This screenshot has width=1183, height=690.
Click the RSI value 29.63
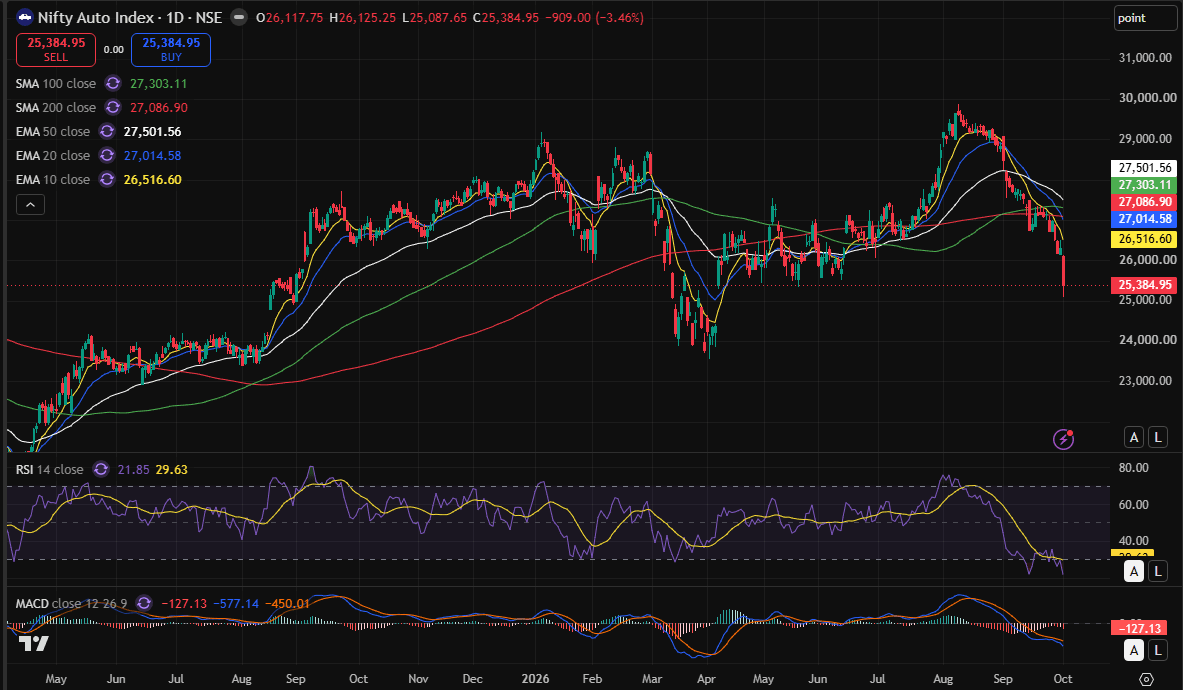click(x=171, y=470)
